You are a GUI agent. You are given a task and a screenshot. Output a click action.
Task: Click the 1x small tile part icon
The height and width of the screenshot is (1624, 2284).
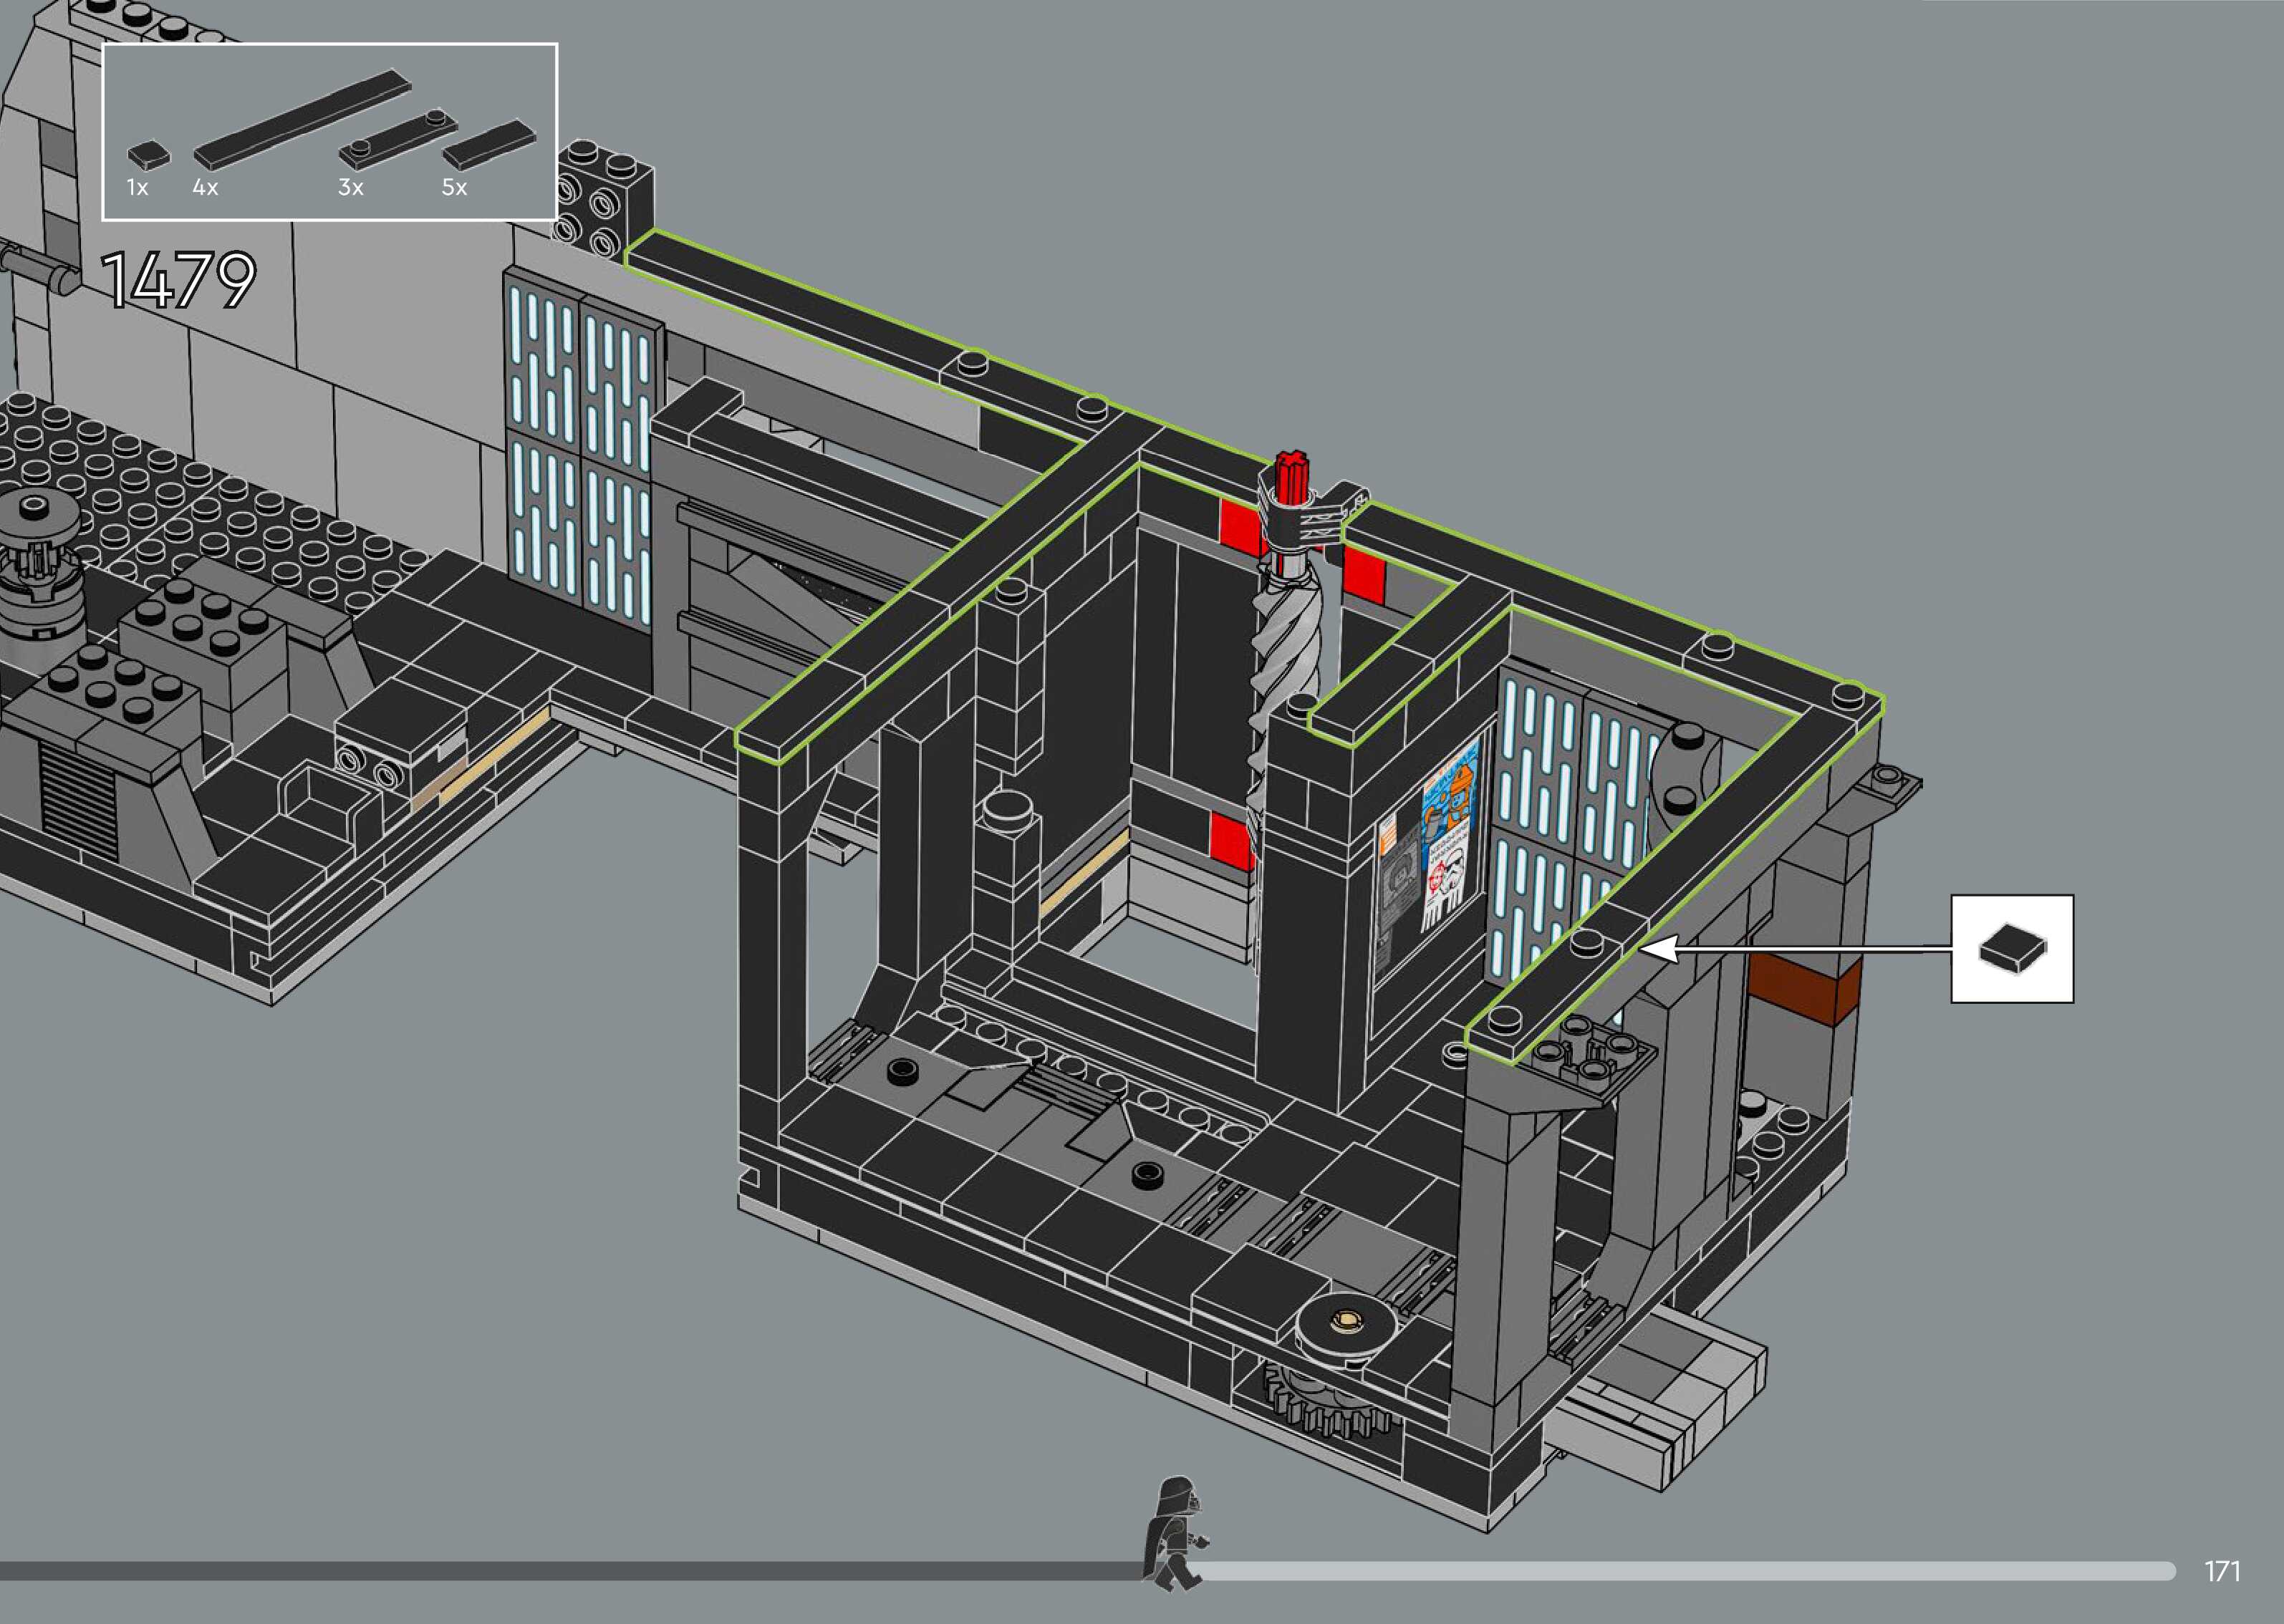click(148, 156)
